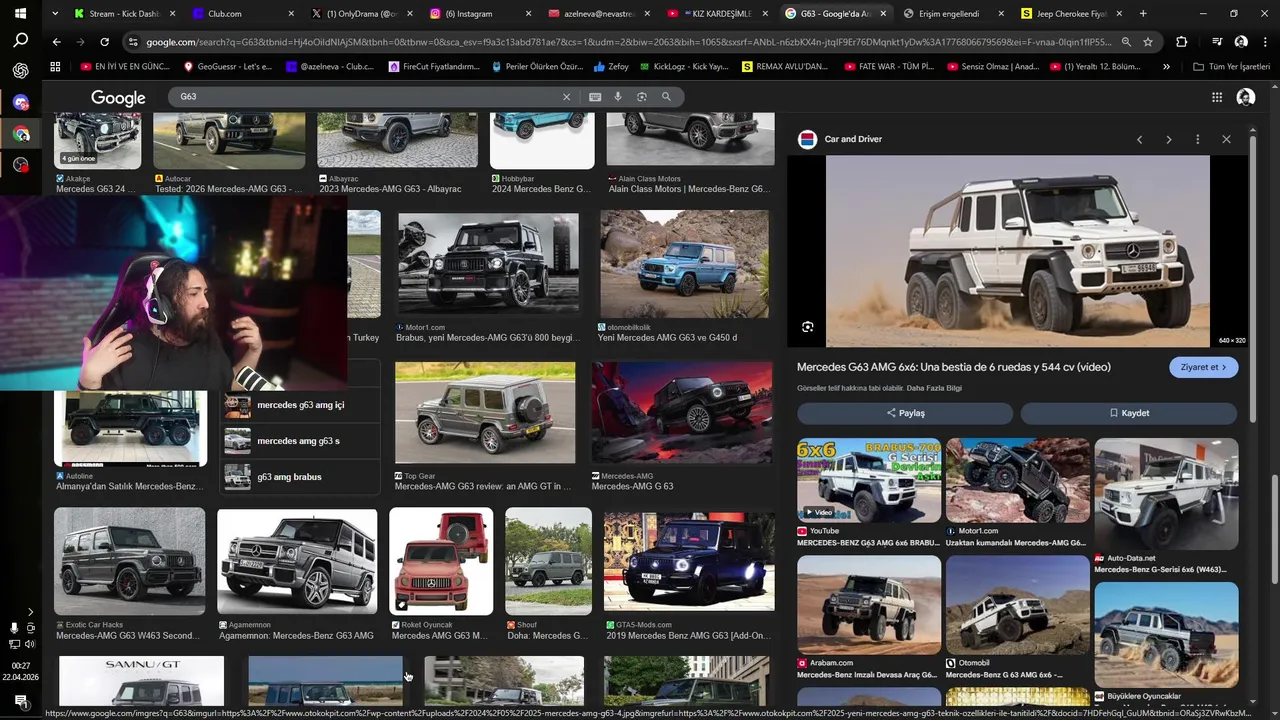
Task: Open the Windows Start menu
Action: [x=20, y=14]
